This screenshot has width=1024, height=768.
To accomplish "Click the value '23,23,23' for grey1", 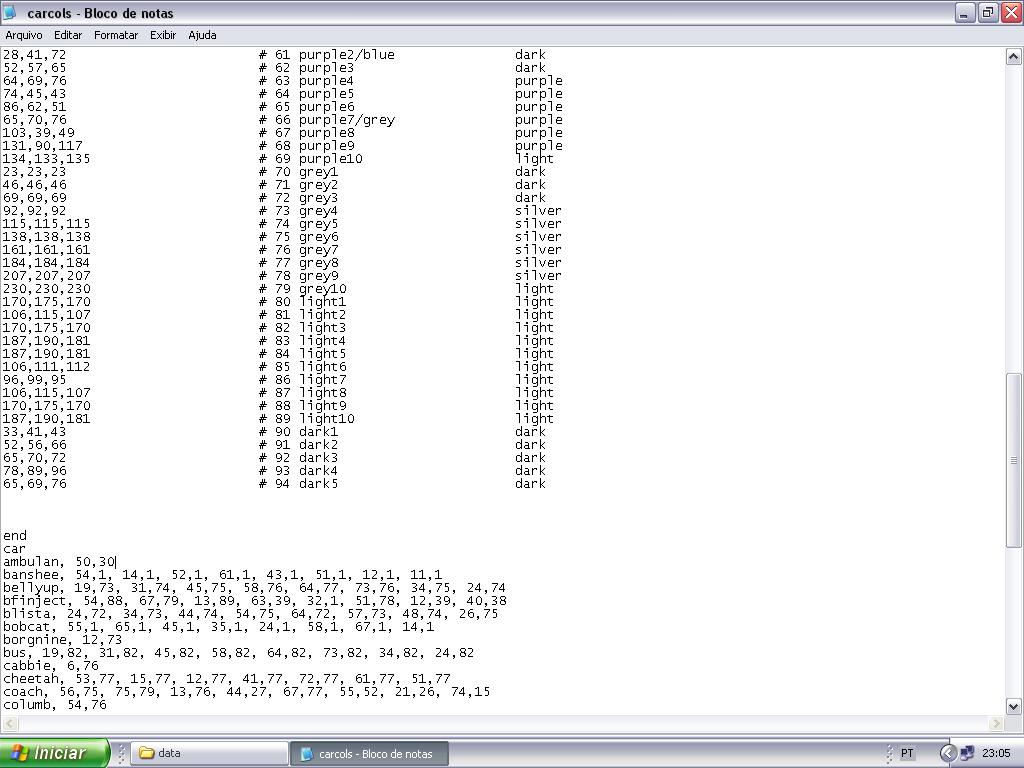I will tap(35, 172).
